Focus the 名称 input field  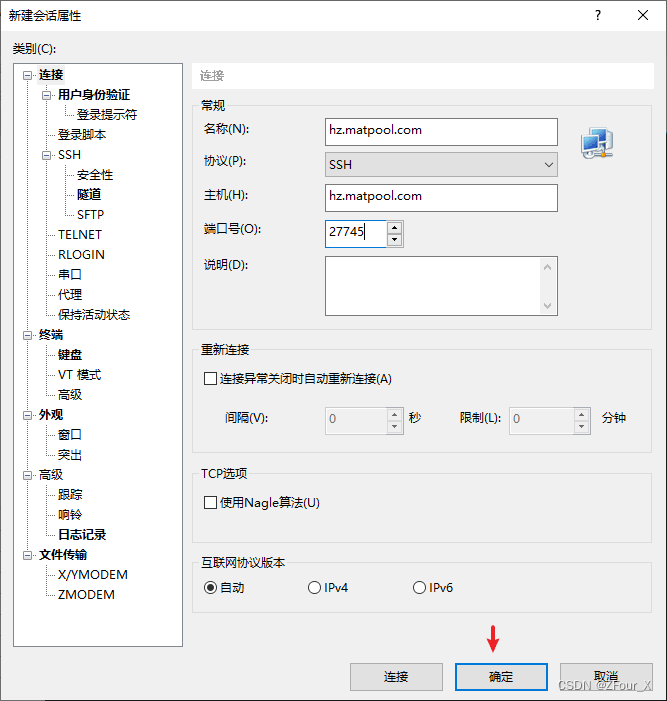click(441, 132)
